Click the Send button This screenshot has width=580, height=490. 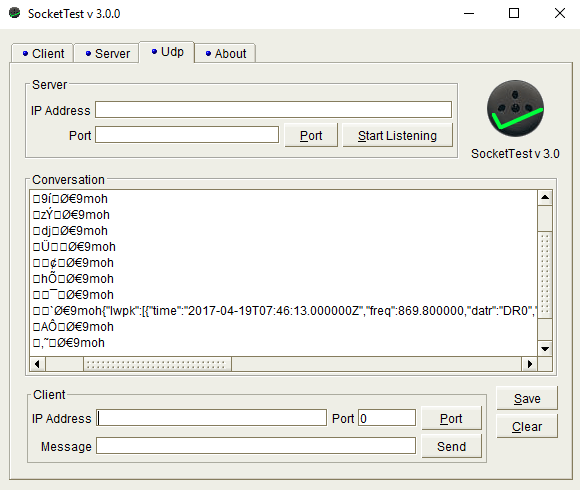tap(451, 446)
